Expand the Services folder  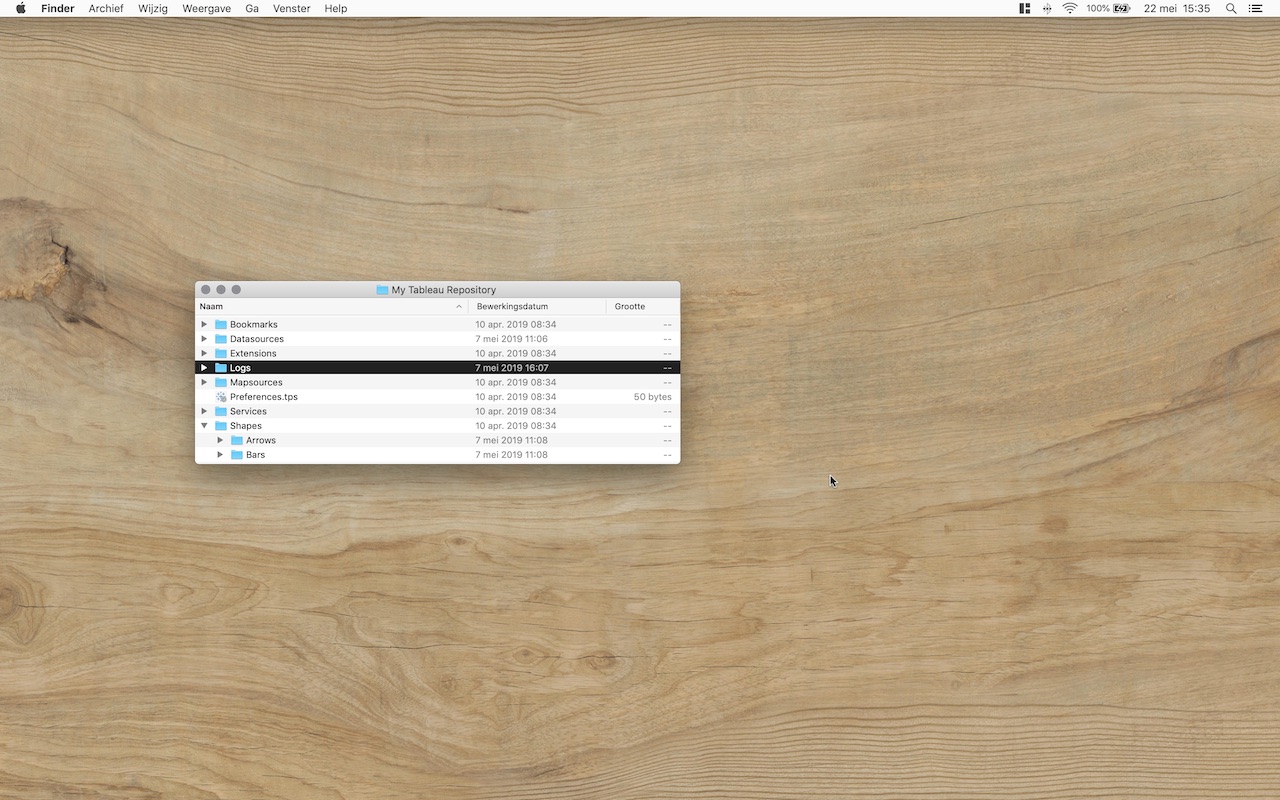point(204,411)
